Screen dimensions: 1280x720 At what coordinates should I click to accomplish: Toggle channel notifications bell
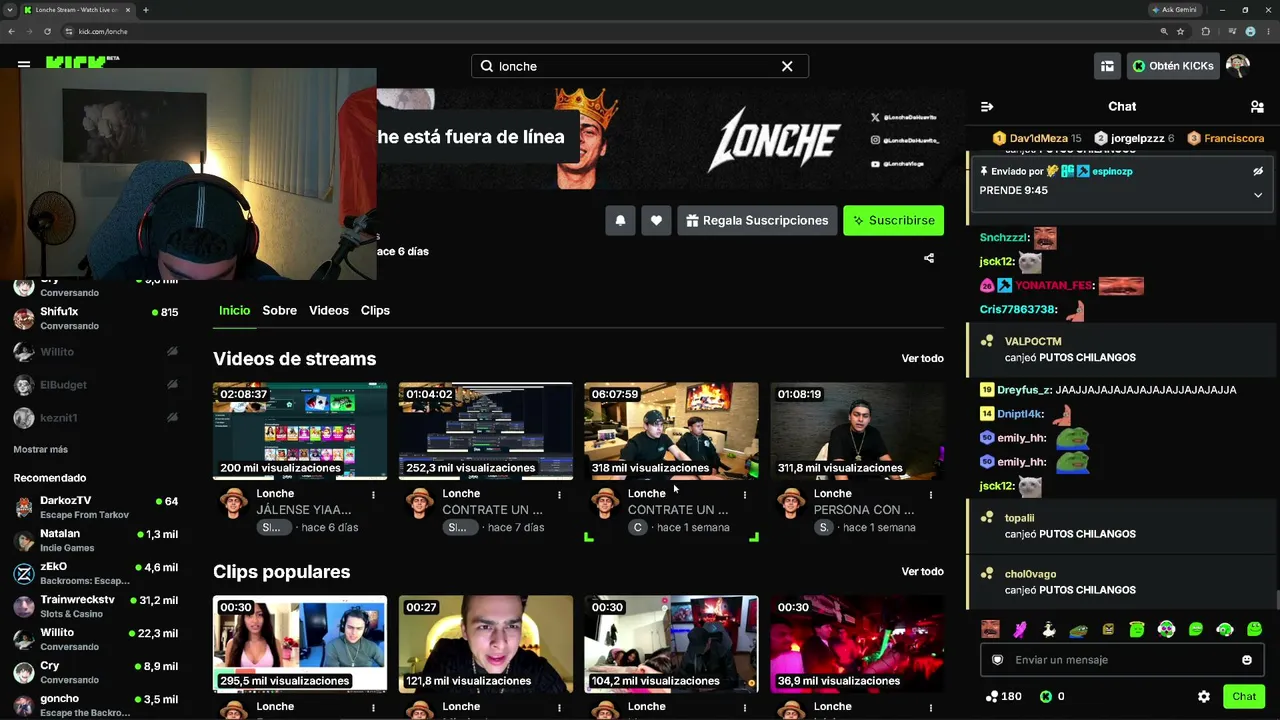(620, 220)
